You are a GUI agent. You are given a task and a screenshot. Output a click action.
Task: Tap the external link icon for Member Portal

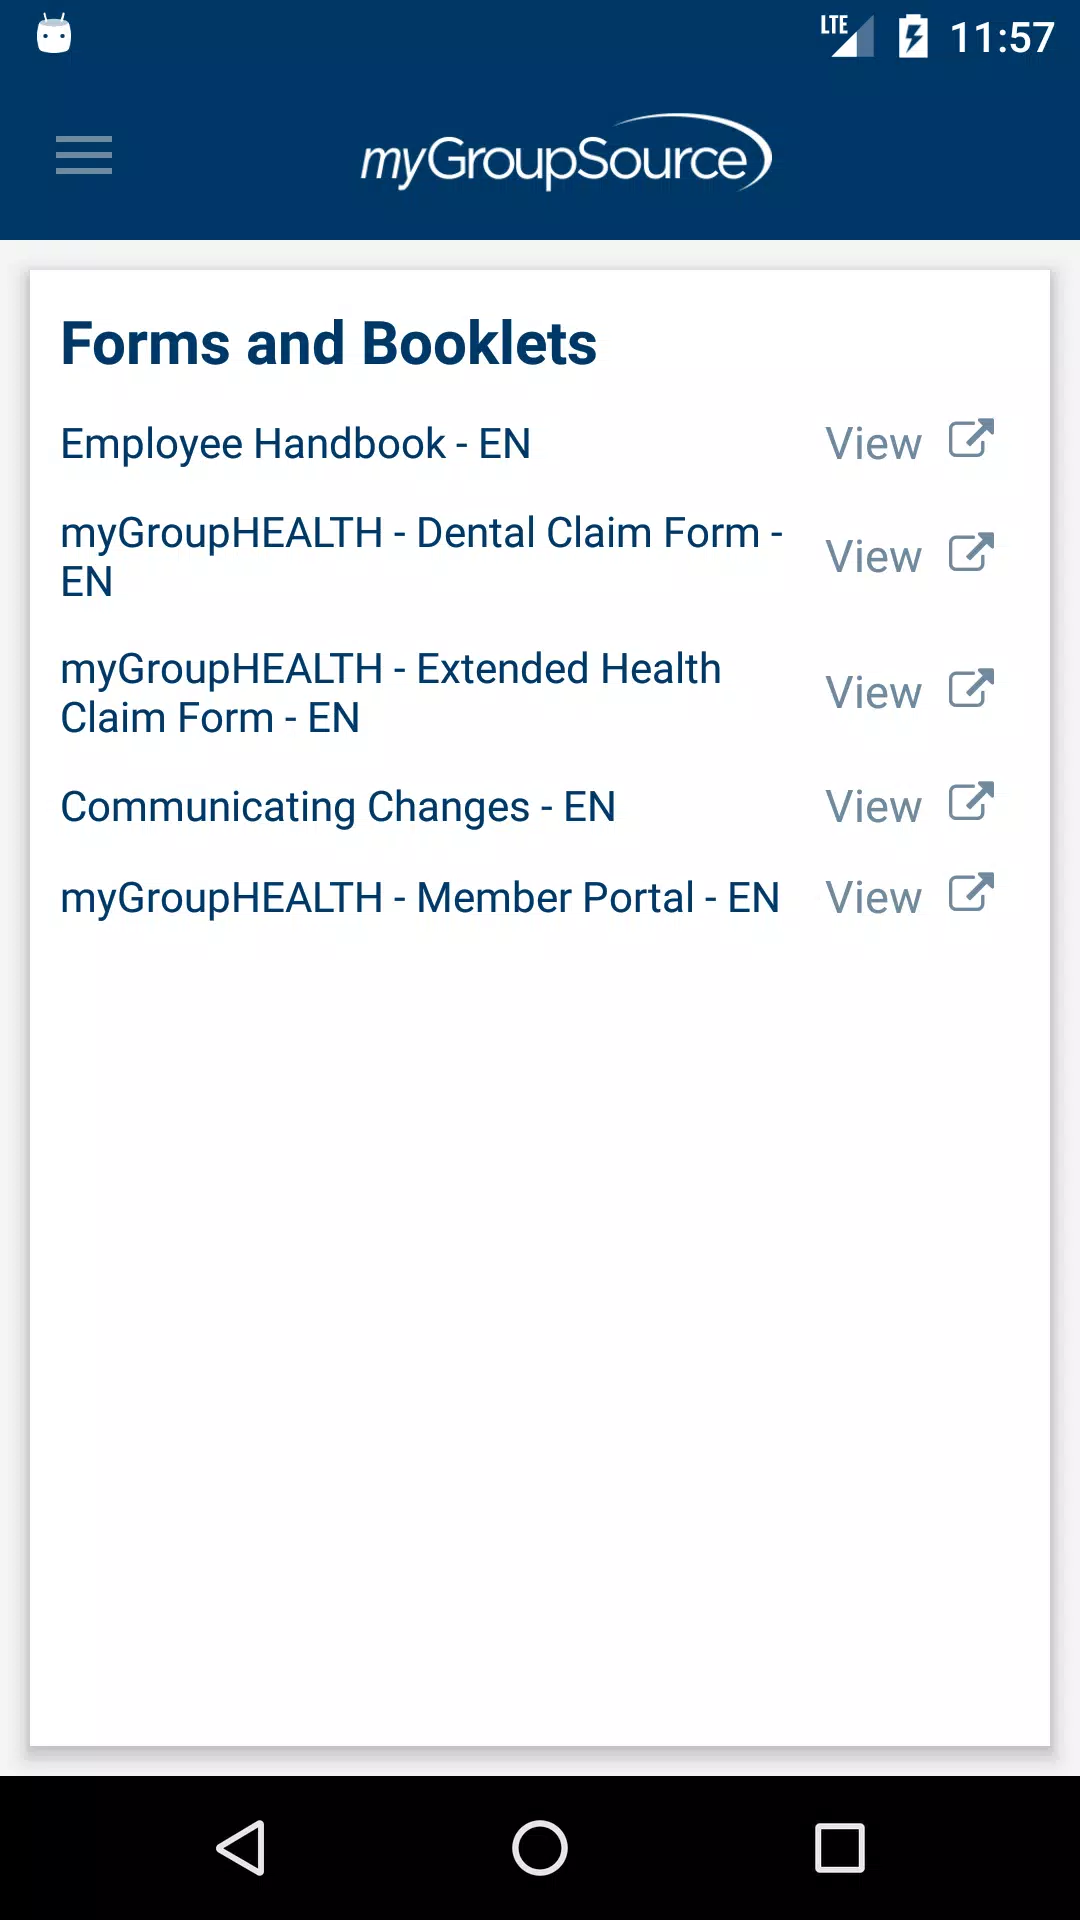(971, 894)
